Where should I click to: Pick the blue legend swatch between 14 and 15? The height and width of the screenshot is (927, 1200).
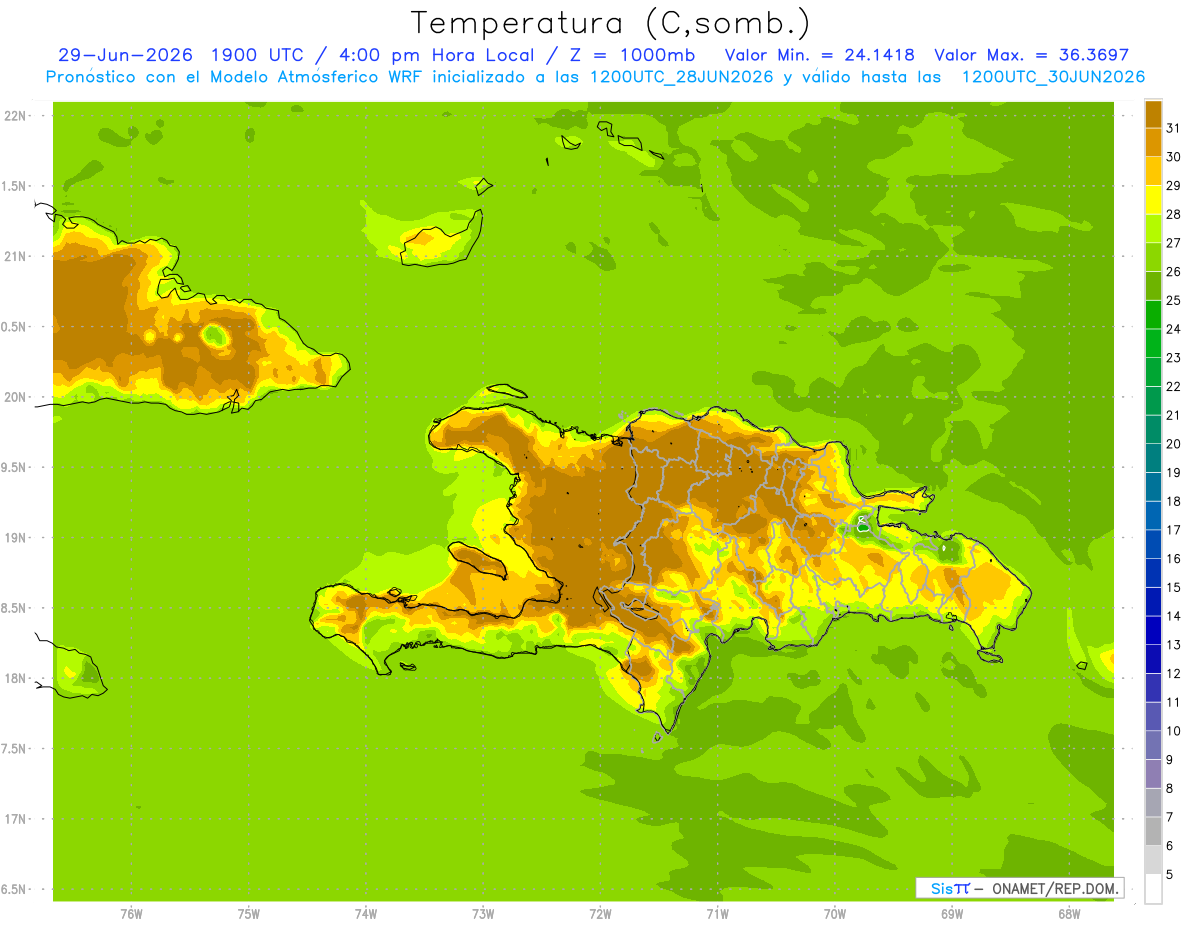click(x=1153, y=602)
